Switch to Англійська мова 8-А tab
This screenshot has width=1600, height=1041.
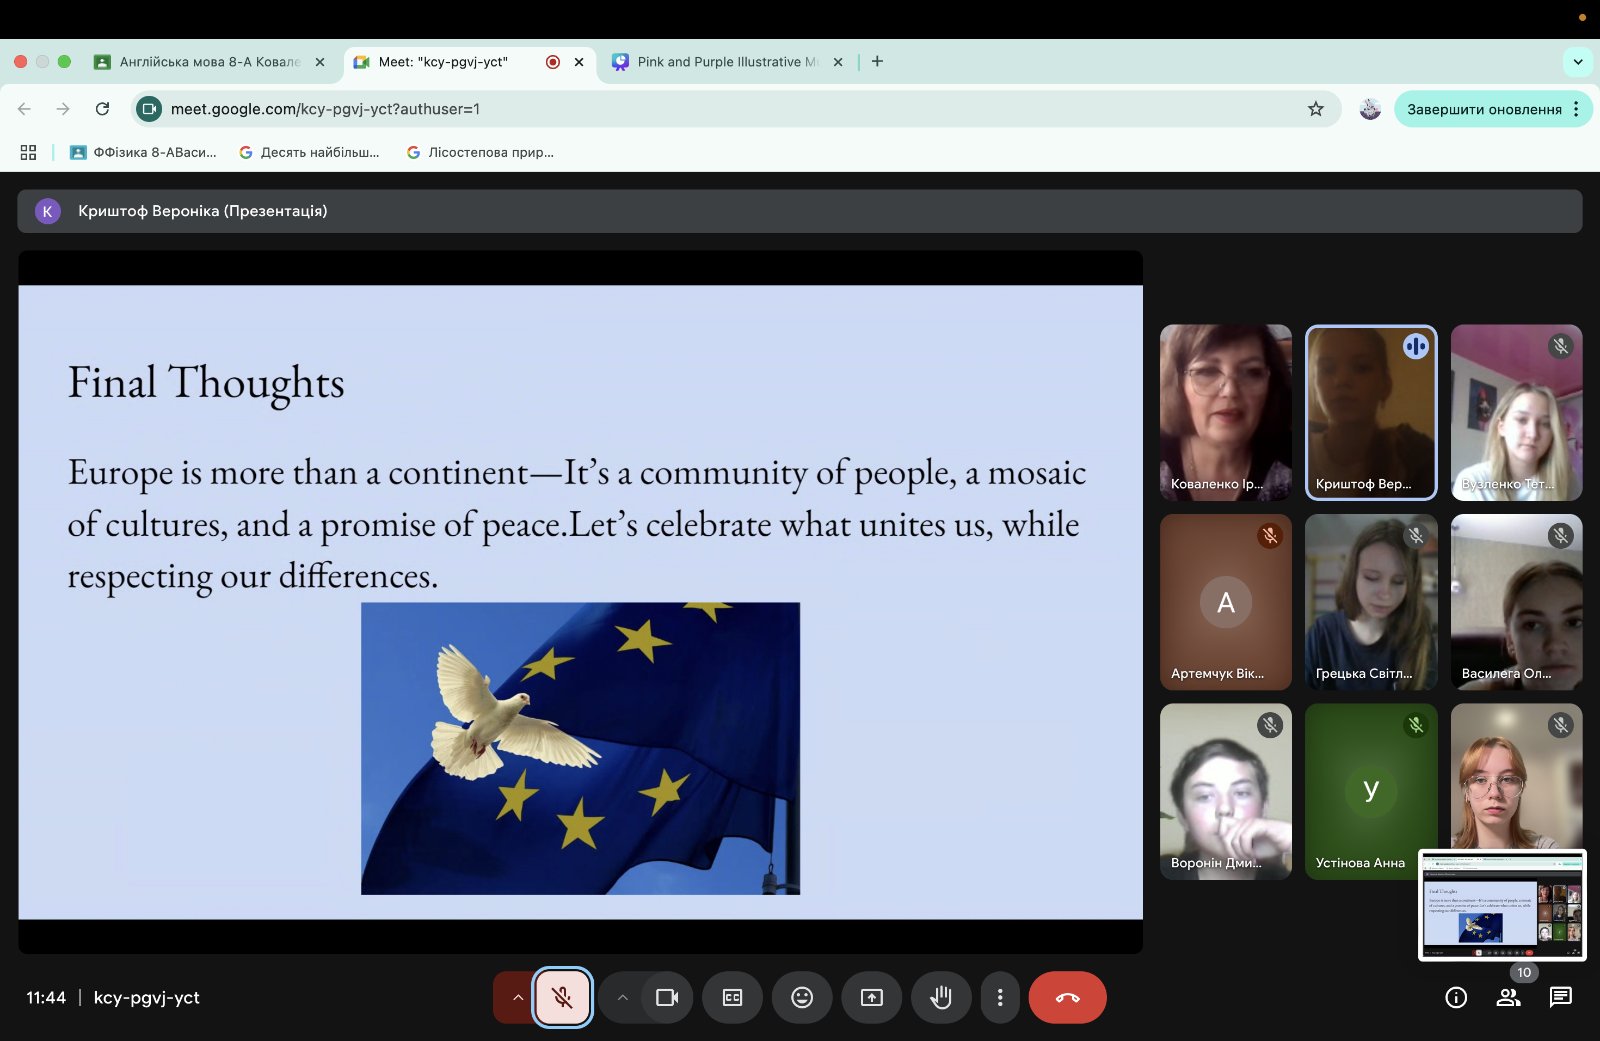coord(209,62)
